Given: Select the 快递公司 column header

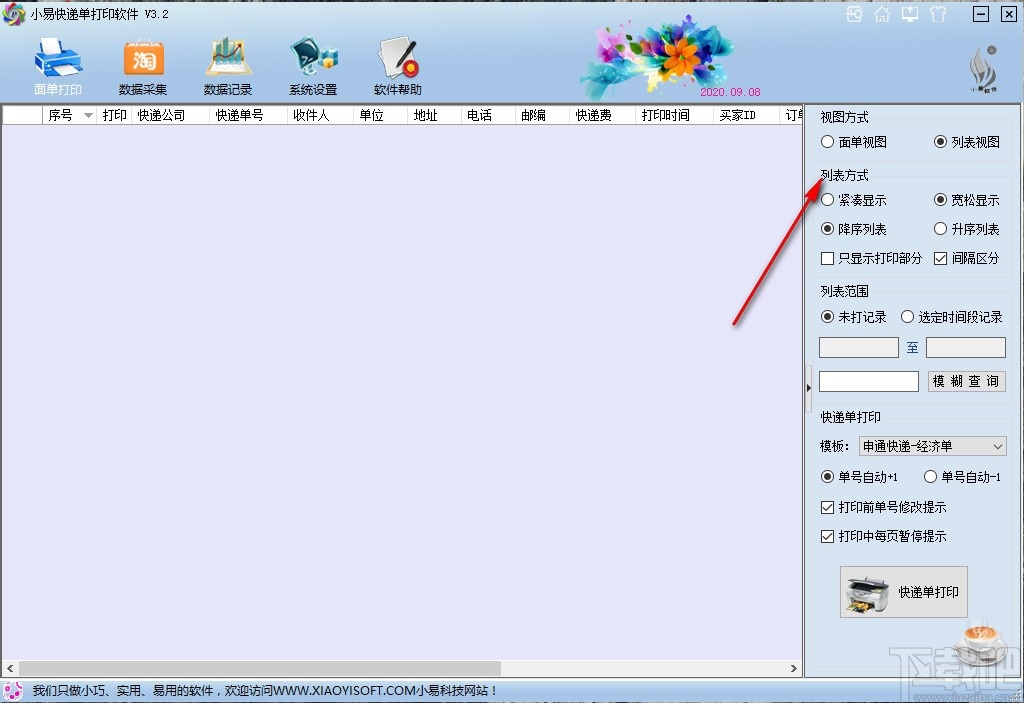Looking at the screenshot, I should coord(166,114).
